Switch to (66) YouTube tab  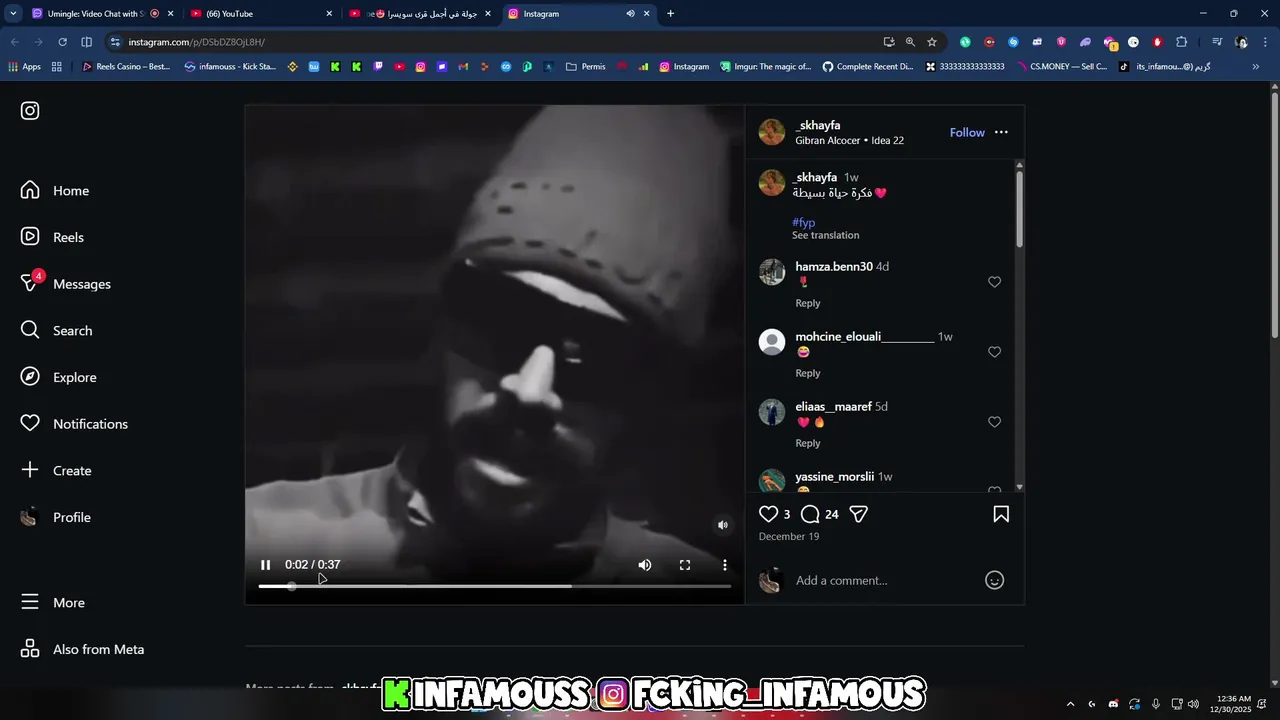[260, 14]
